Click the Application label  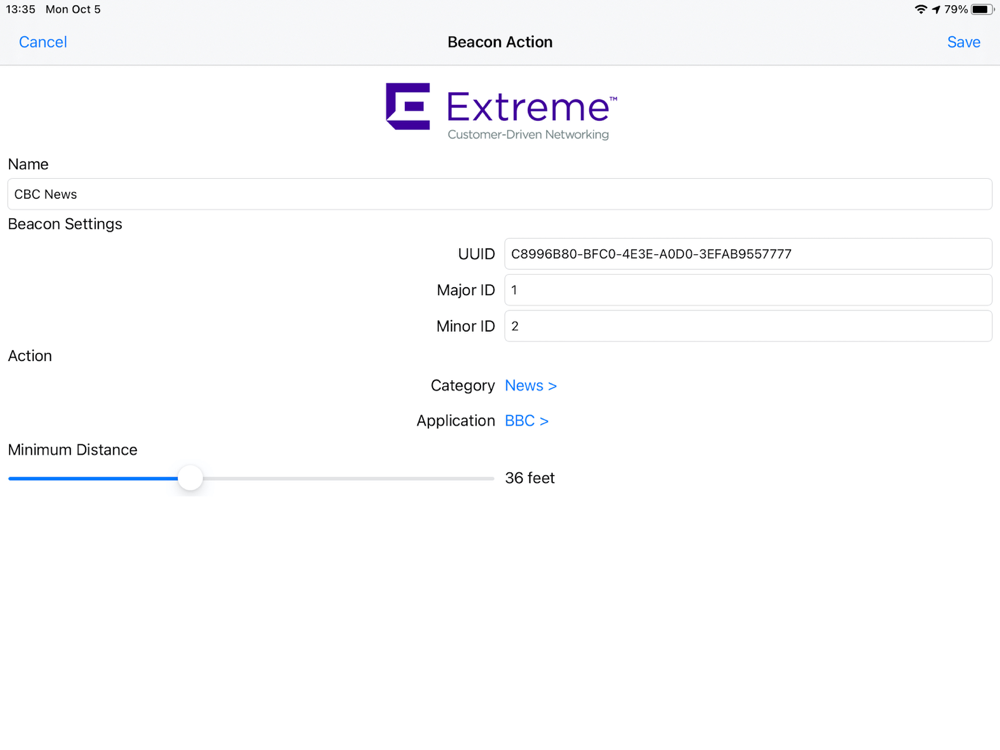click(455, 421)
